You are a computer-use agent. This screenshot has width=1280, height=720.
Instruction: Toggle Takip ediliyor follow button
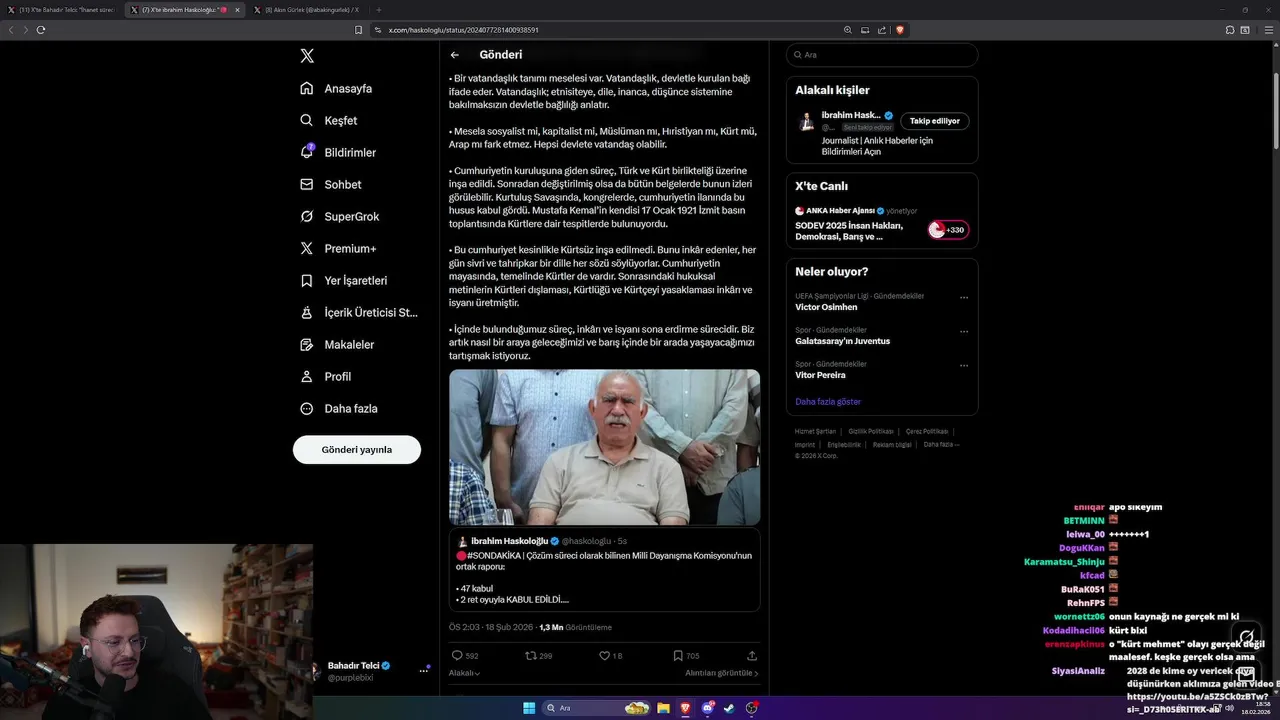point(935,121)
